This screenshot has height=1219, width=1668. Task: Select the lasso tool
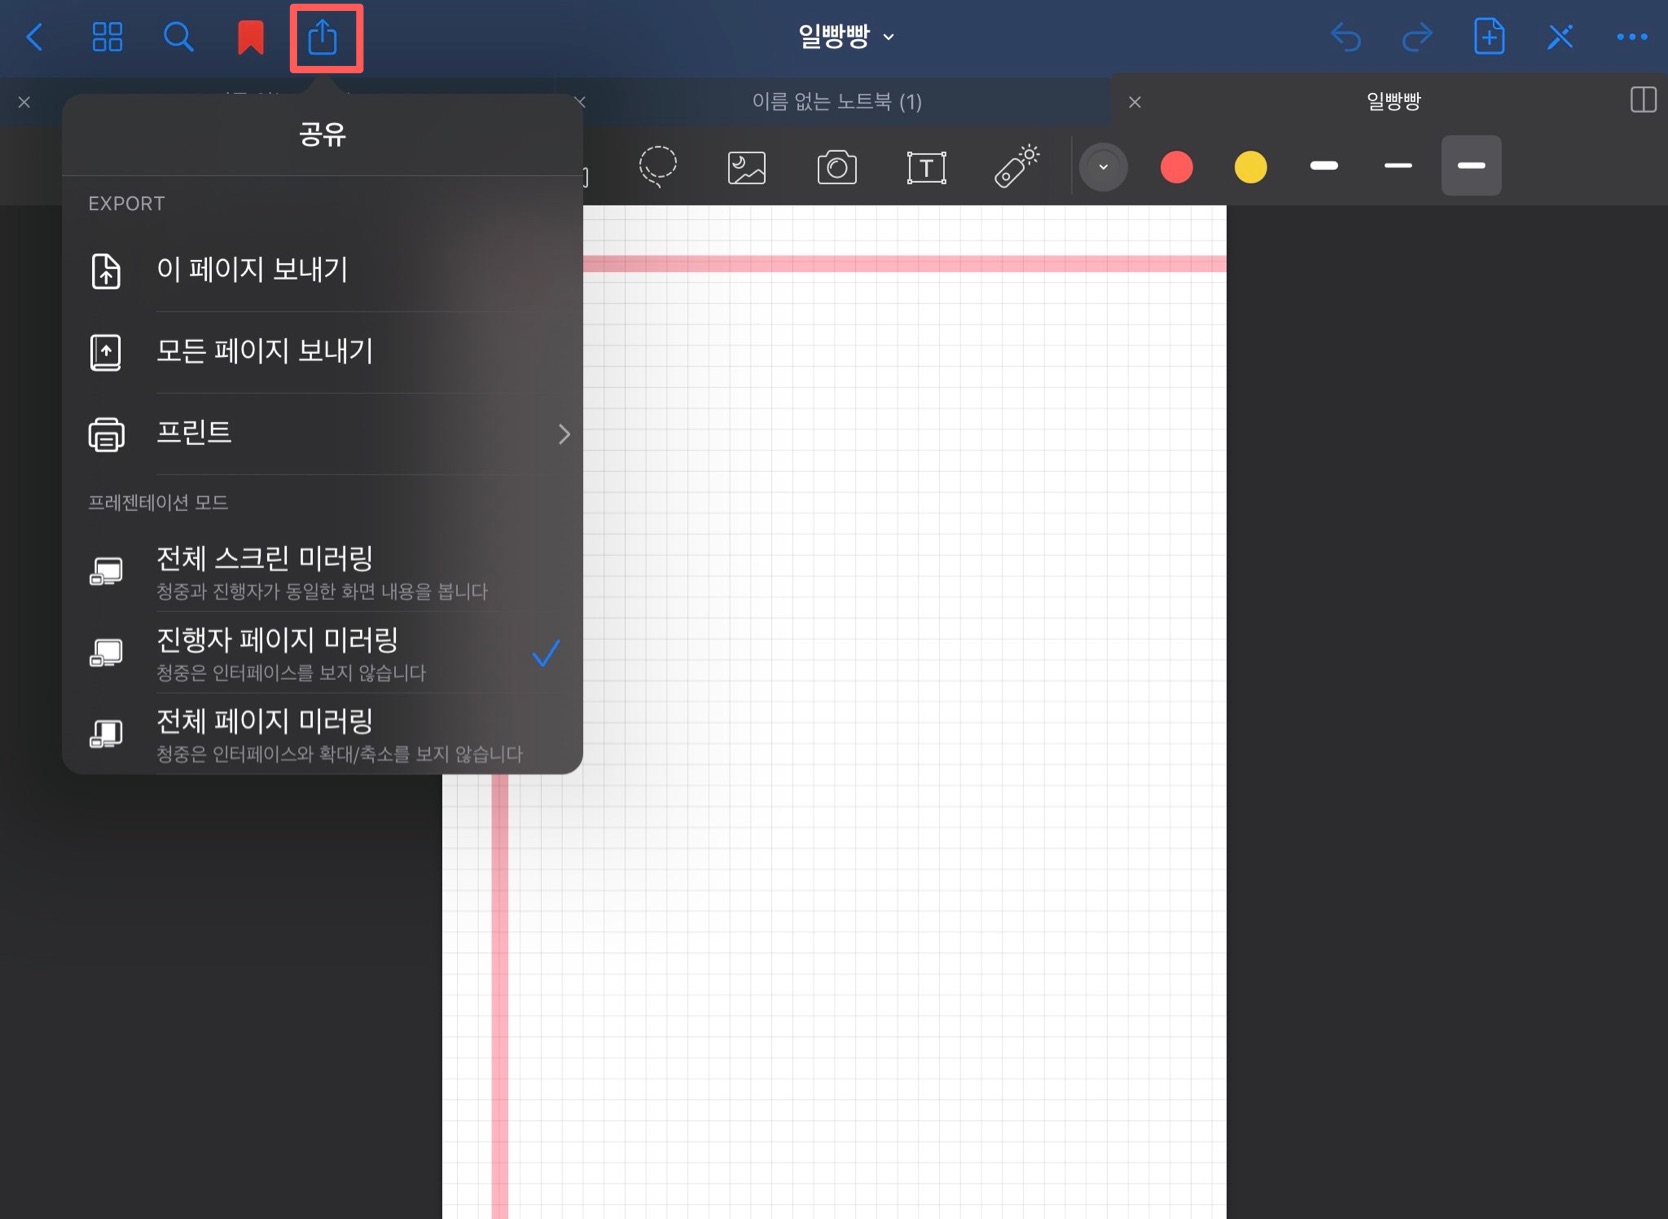pyautogui.click(x=658, y=166)
